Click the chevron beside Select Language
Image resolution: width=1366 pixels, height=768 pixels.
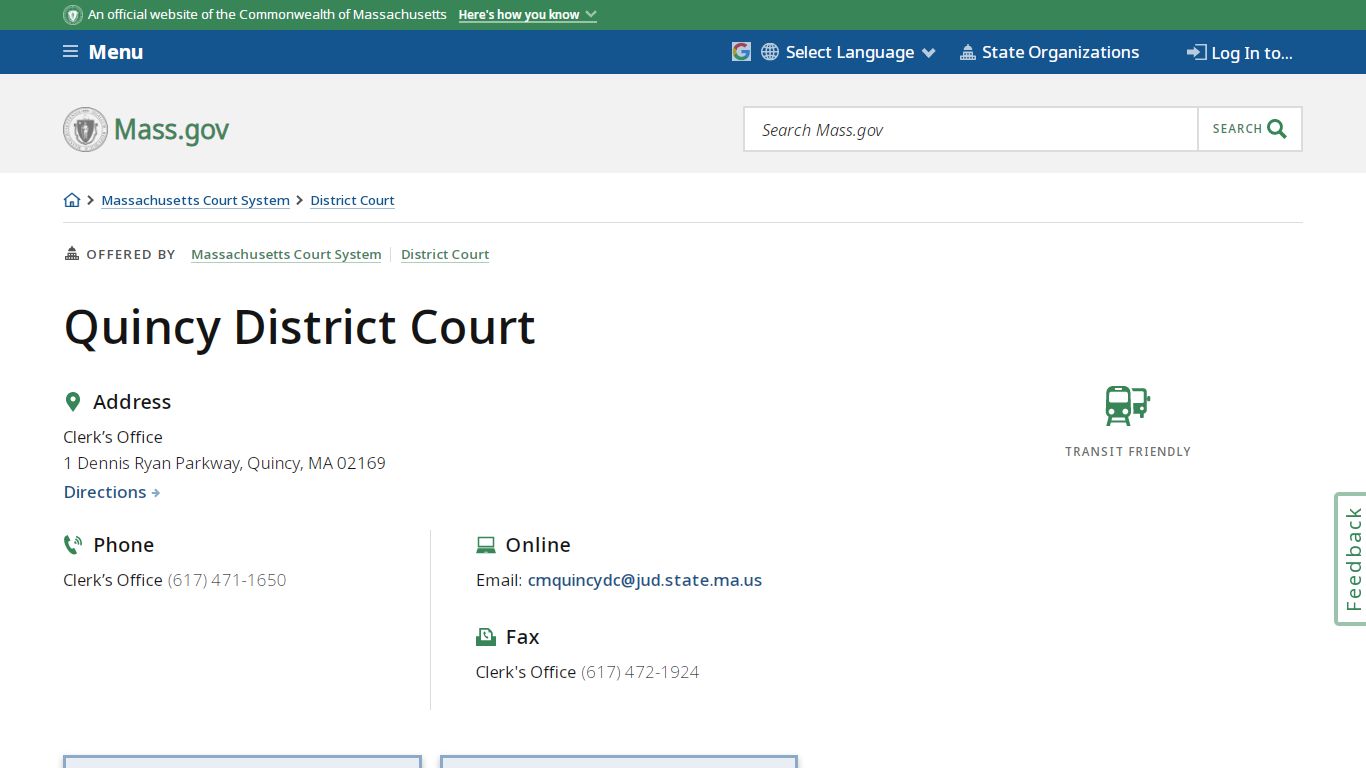click(x=929, y=53)
